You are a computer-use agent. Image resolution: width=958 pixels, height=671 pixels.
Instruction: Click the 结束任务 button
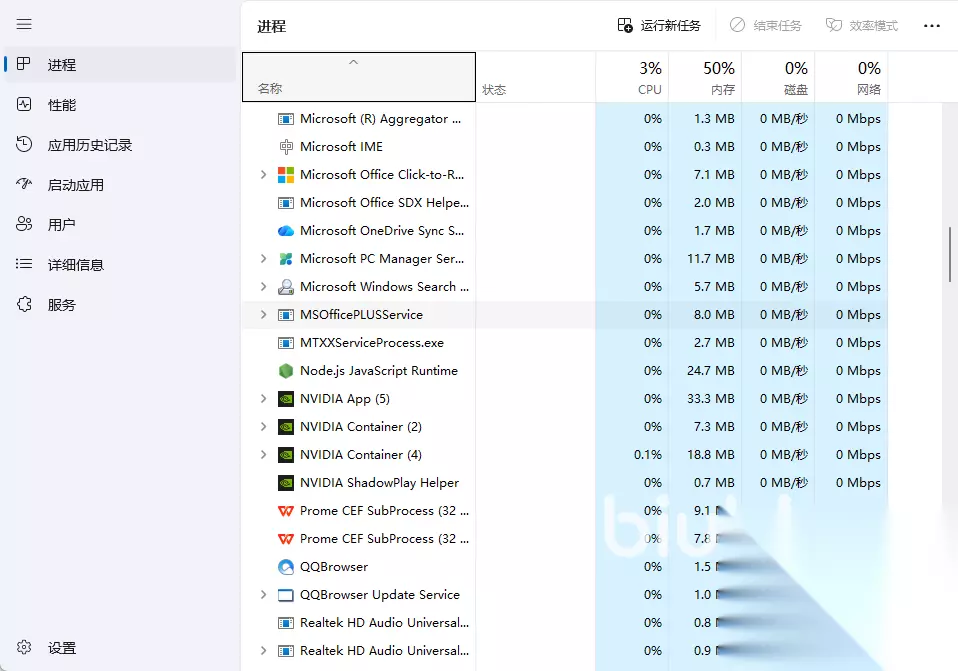point(766,26)
